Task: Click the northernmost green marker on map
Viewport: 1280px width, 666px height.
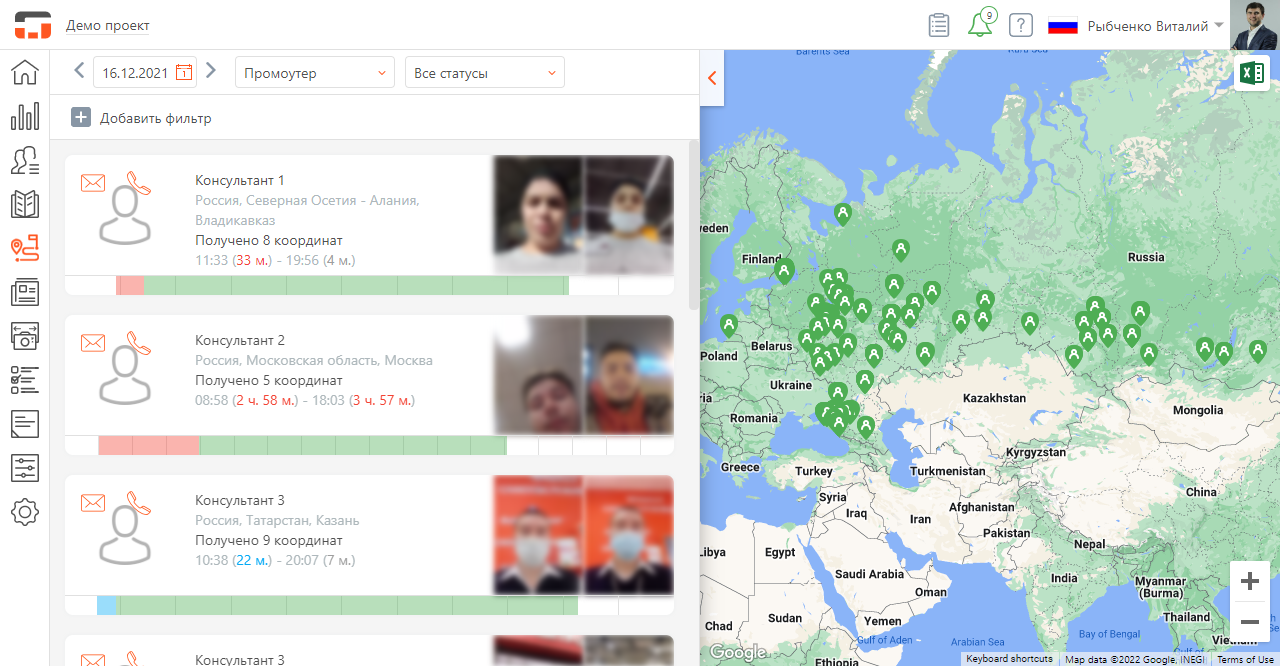Action: pos(843,214)
